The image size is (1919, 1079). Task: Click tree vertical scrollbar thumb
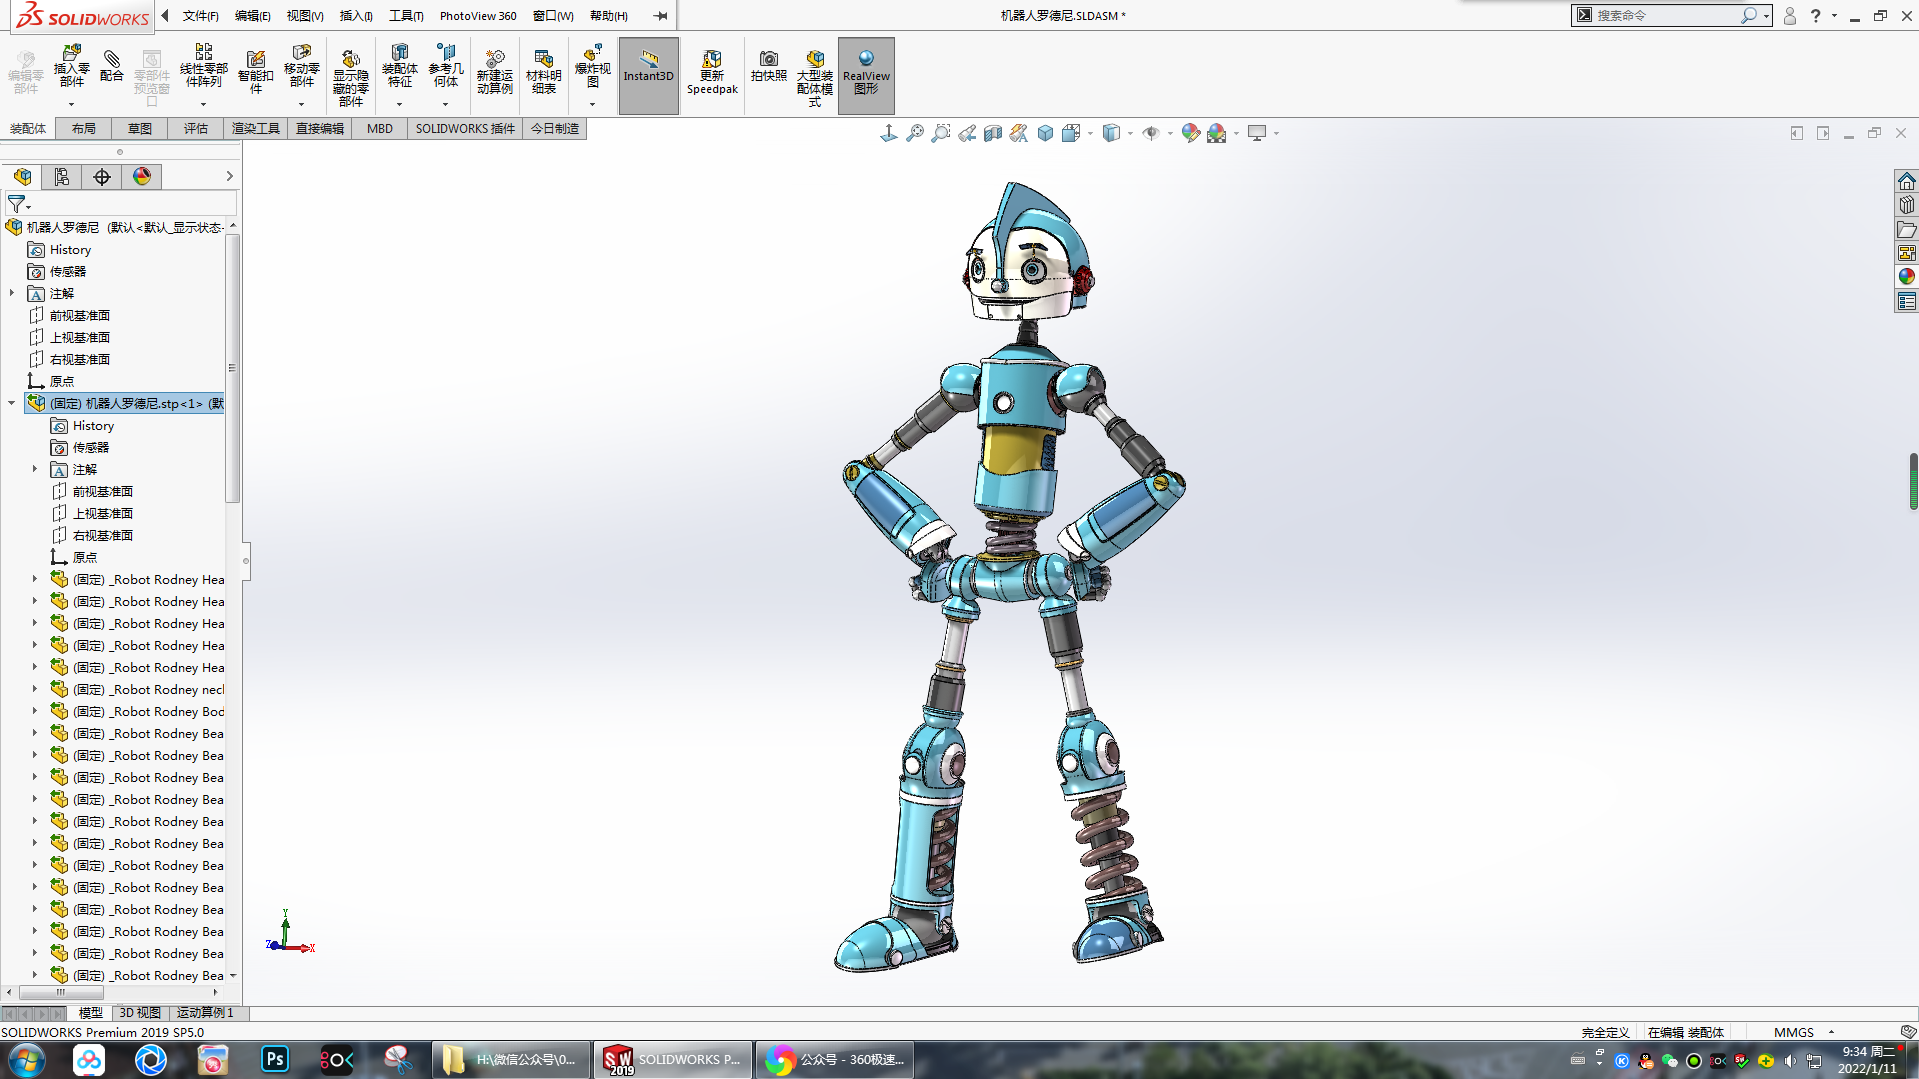(x=232, y=368)
